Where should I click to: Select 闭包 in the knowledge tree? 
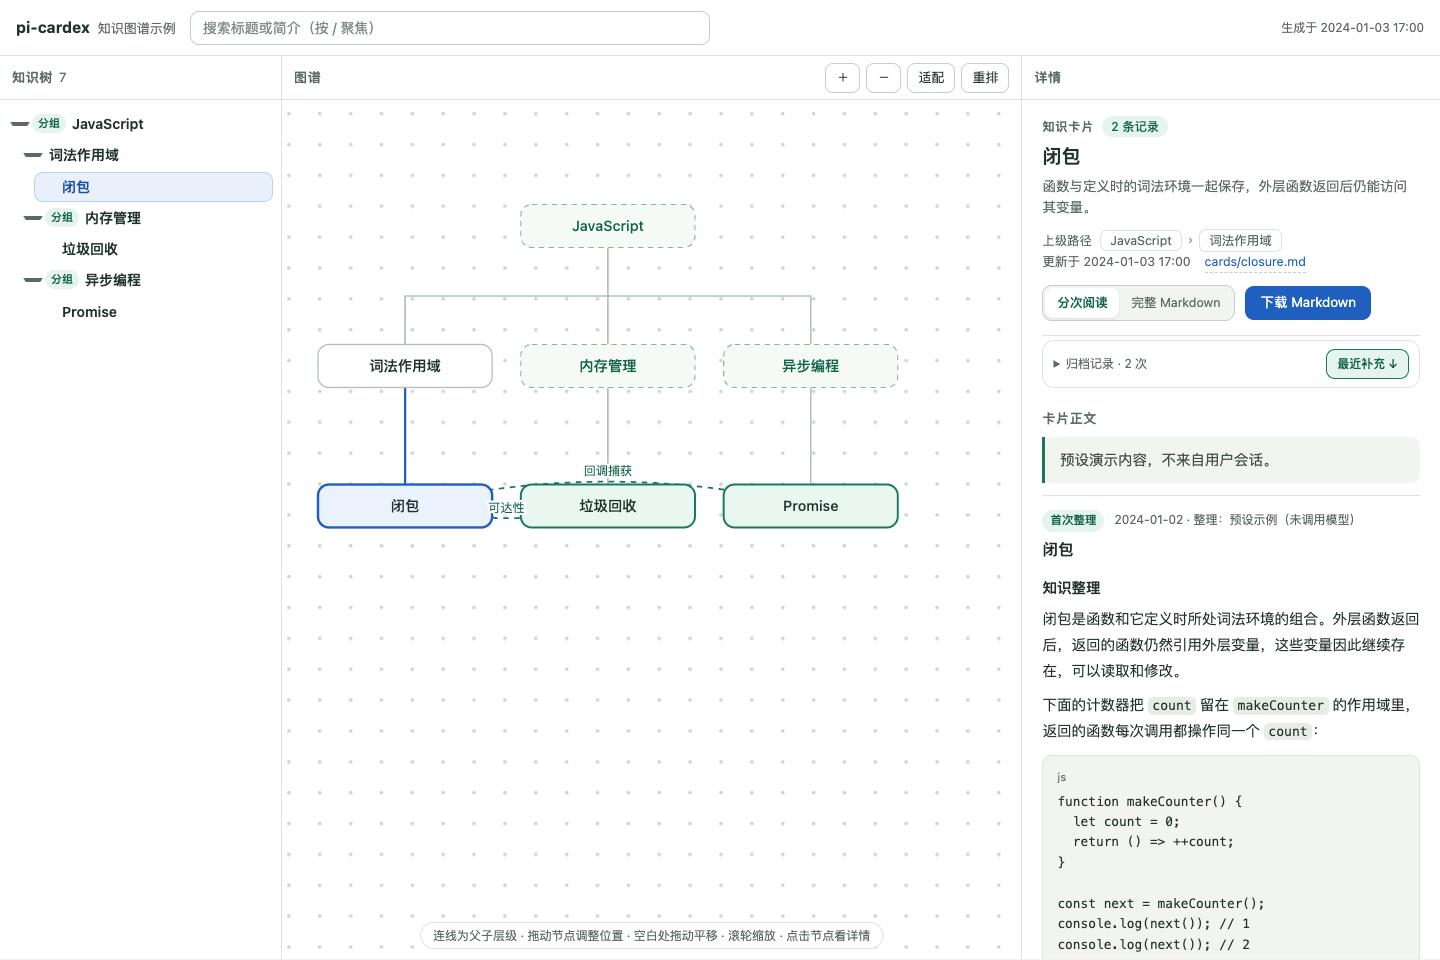coord(153,187)
